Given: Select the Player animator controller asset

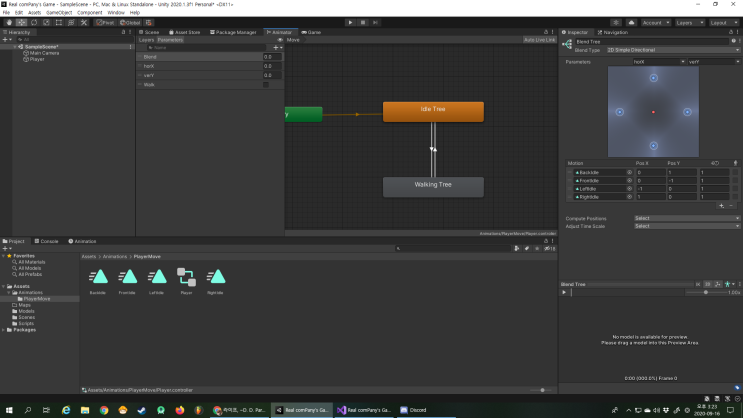Looking at the screenshot, I should pyautogui.click(x=186, y=282).
